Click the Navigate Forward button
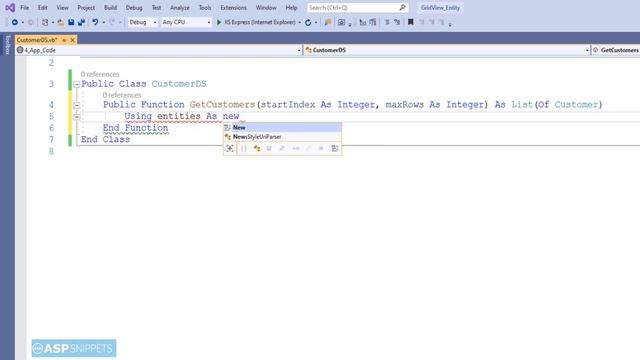640x360 pixels. click(31, 22)
